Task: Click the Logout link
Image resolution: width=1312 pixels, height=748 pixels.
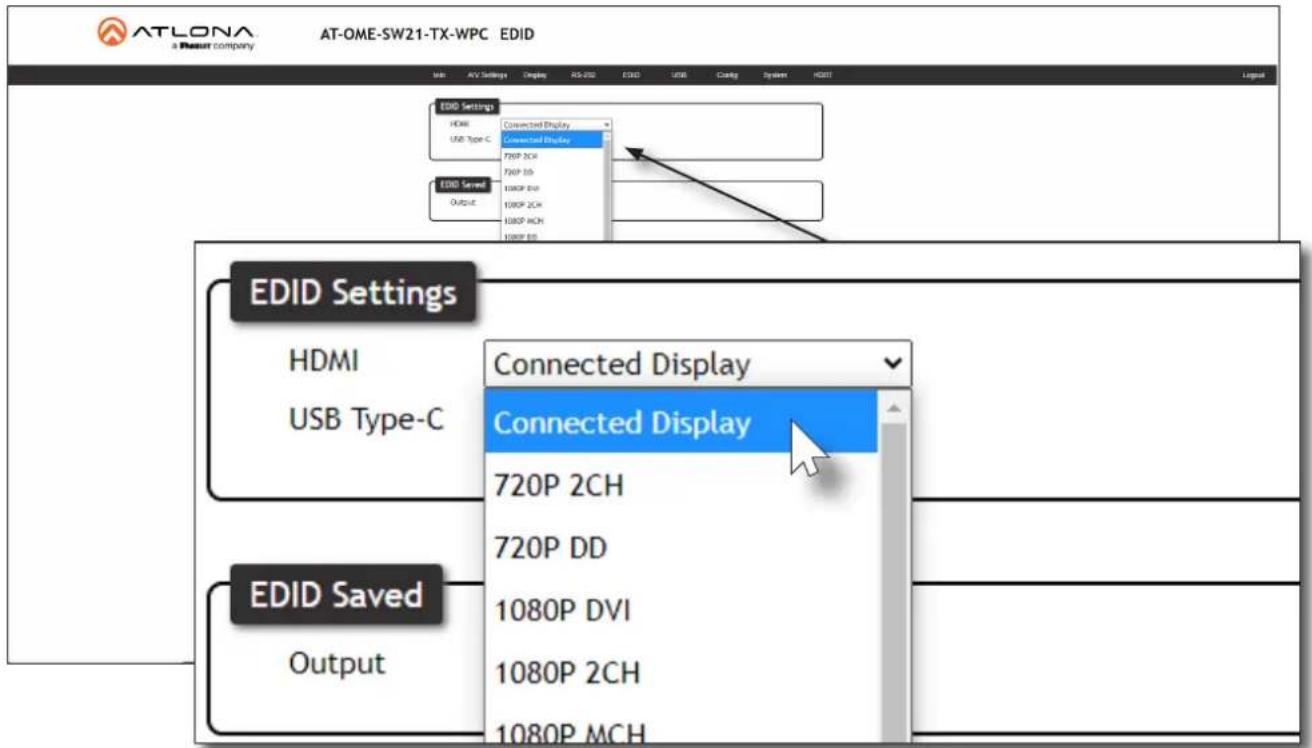Action: point(1254,75)
